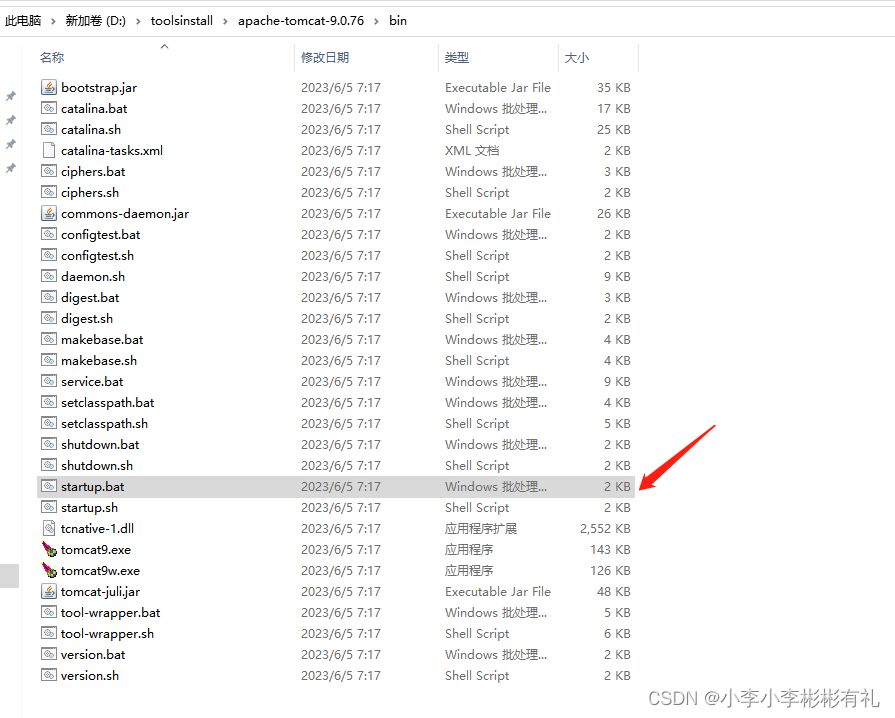The width and height of the screenshot is (895, 718).
Task: Select the setclasspath.bat icon
Action: pyautogui.click(x=49, y=402)
